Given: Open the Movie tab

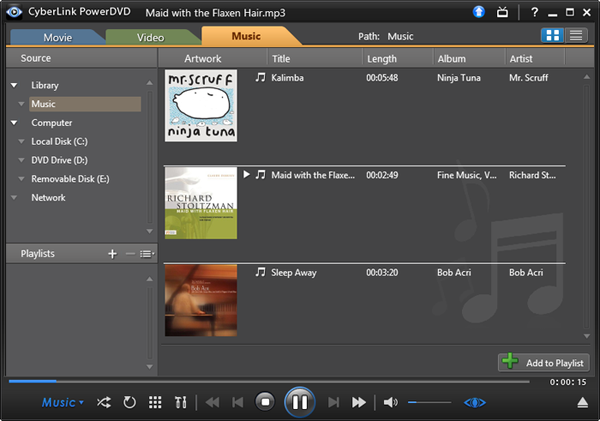Looking at the screenshot, I should click(x=57, y=37).
